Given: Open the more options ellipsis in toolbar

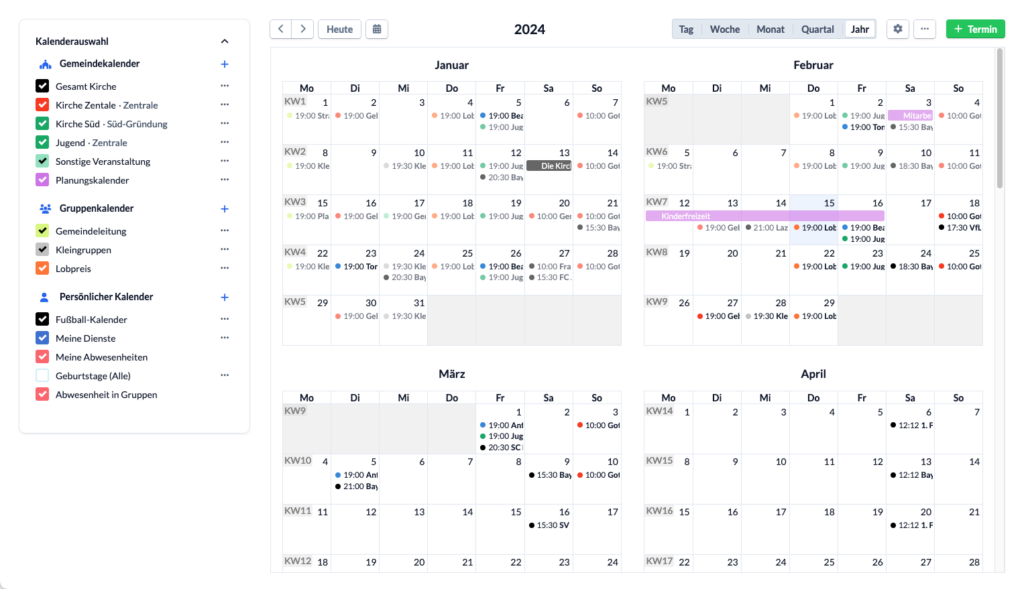Looking at the screenshot, I should 925,29.
